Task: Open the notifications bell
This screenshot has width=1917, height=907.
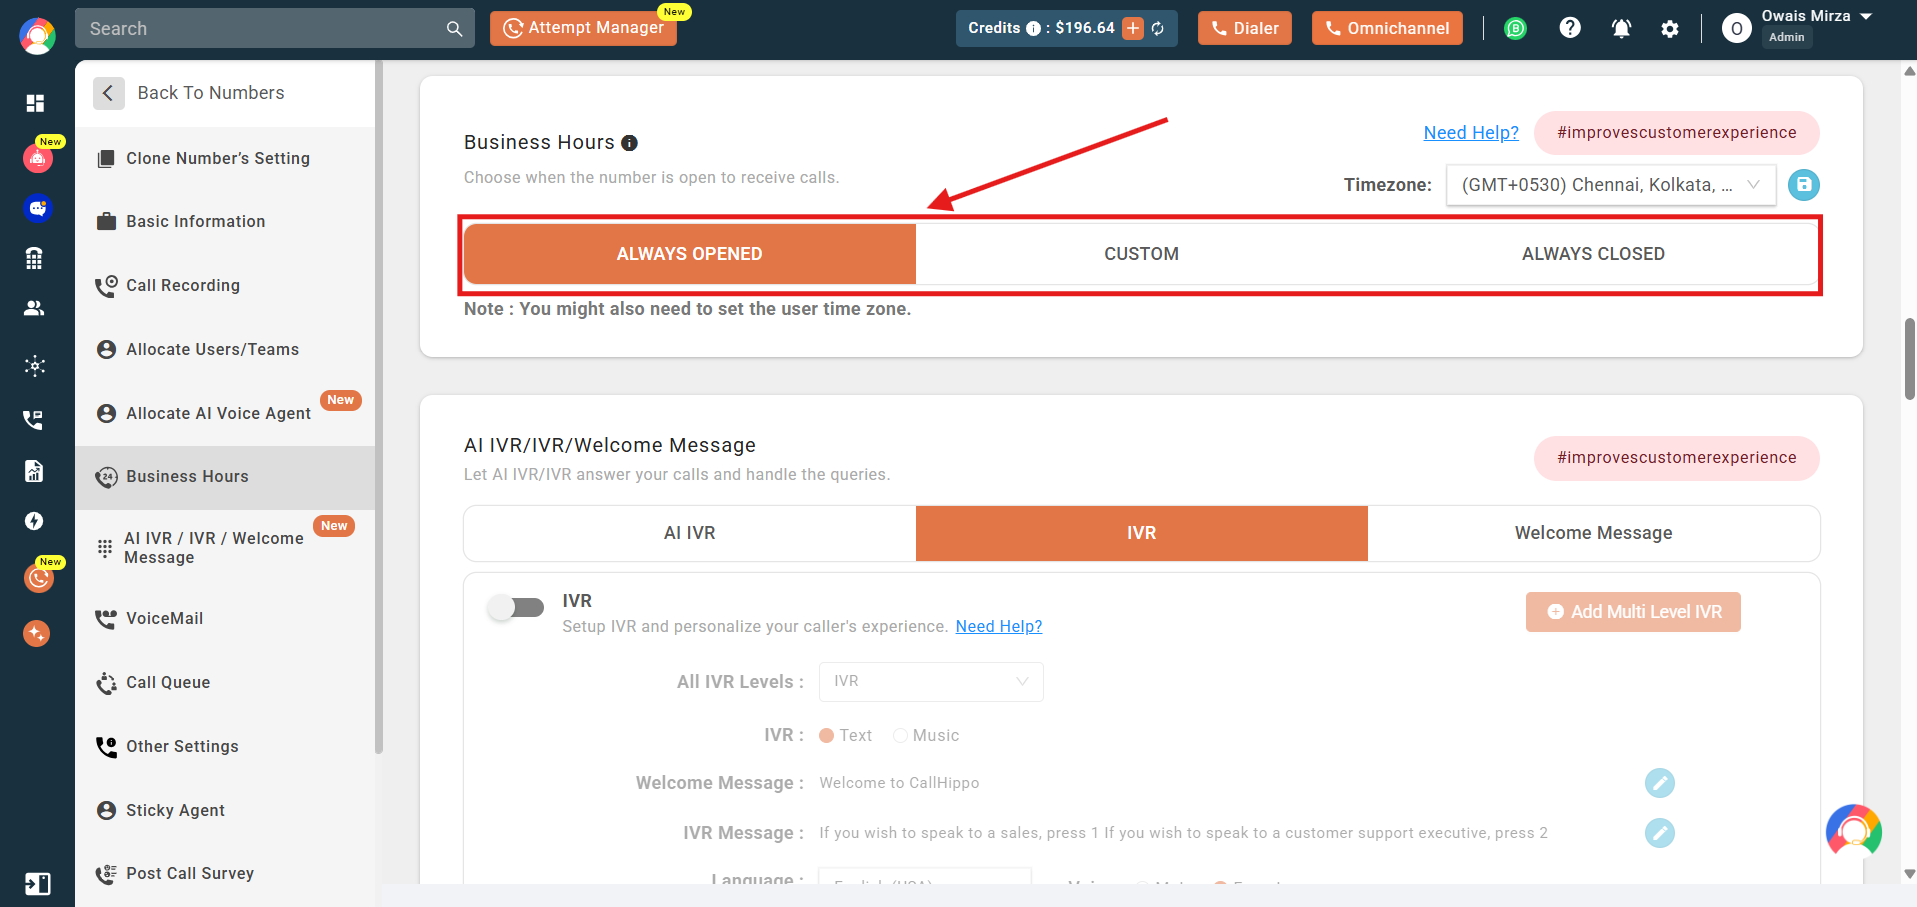Action: tap(1621, 29)
